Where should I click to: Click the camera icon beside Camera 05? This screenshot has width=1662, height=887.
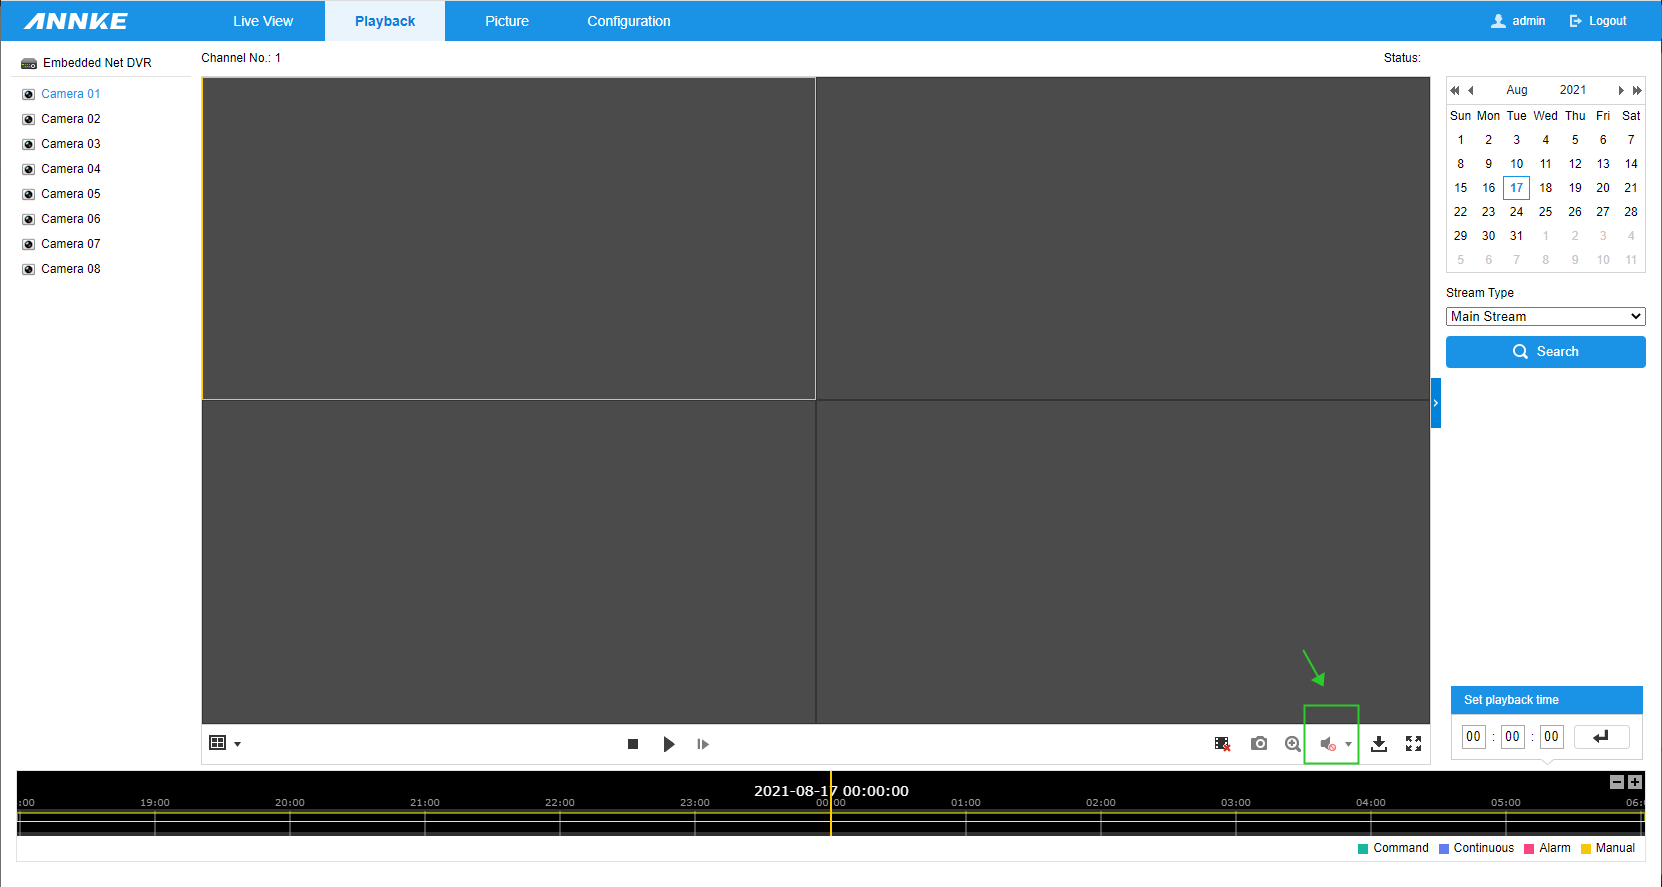click(x=29, y=195)
